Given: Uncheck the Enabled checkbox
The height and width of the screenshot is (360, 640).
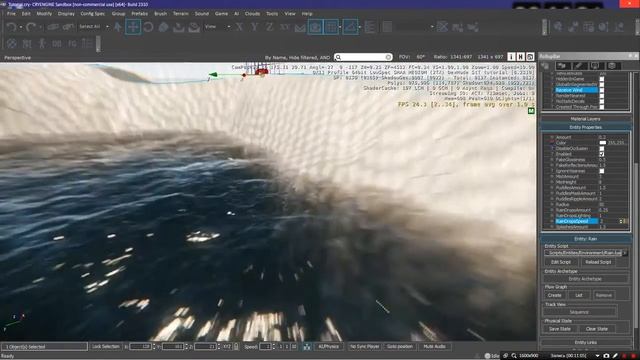Looking at the screenshot, I should point(602,154).
